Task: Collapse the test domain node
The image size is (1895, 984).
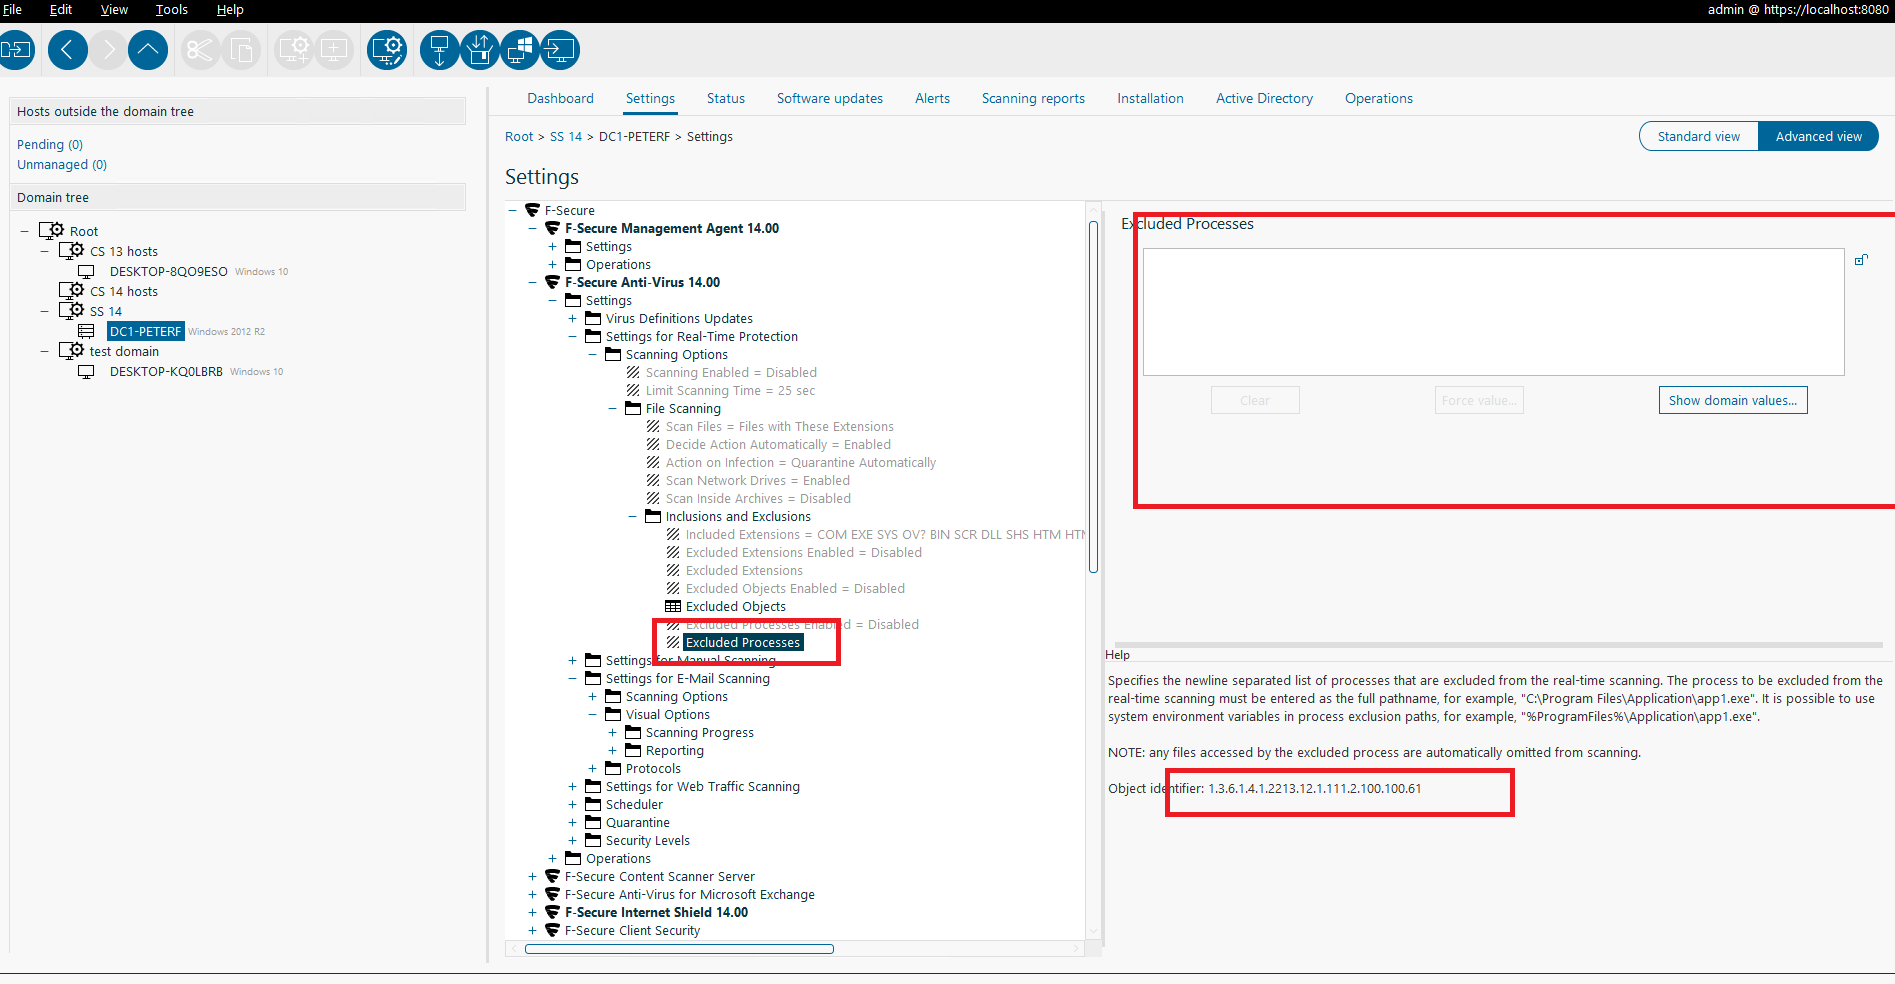Action: (44, 351)
